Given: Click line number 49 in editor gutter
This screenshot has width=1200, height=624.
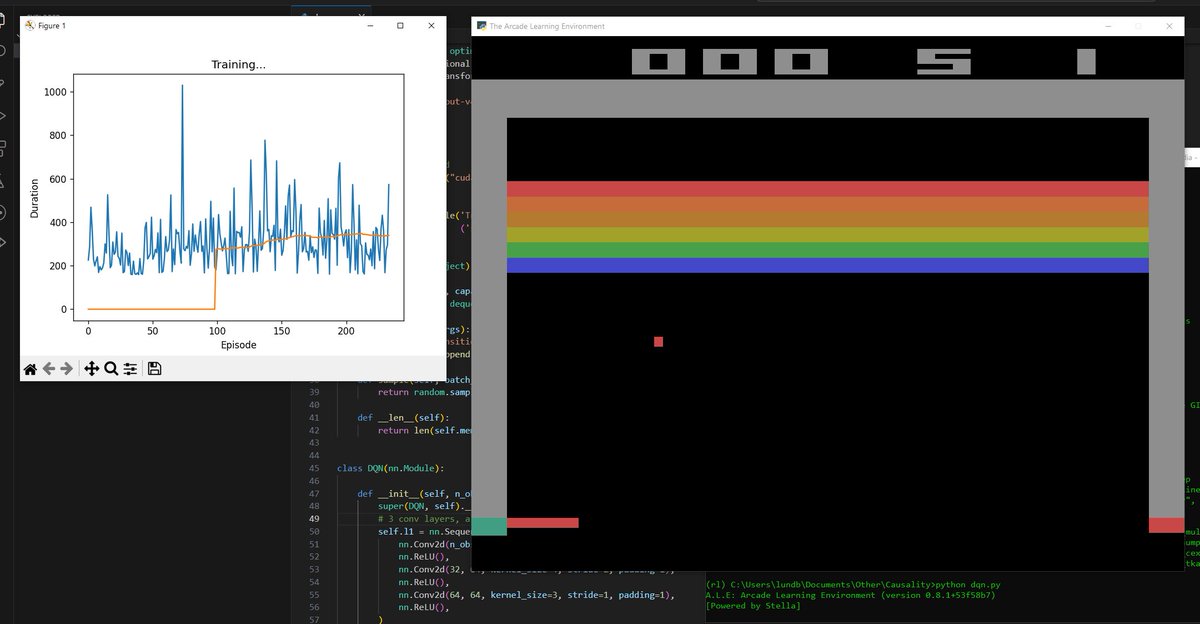Looking at the screenshot, I should 313,519.
